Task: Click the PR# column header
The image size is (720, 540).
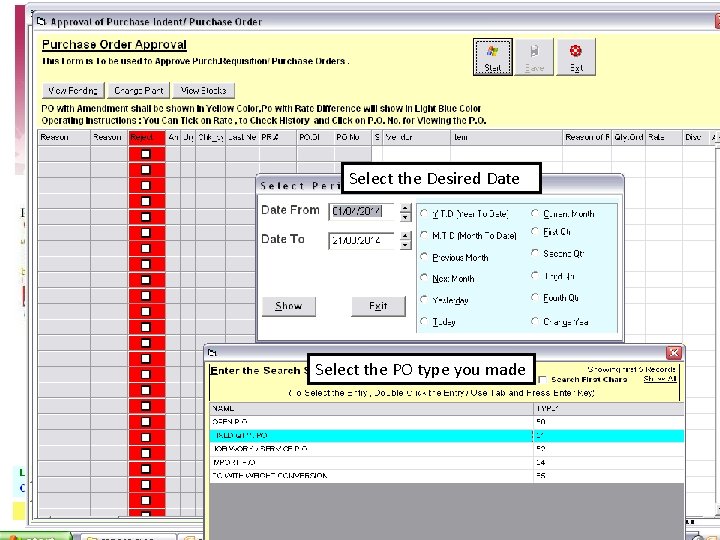Action: click(278, 137)
